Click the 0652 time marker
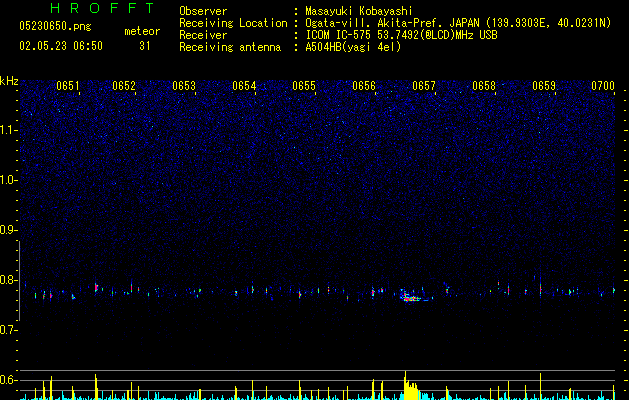 [x=124, y=86]
